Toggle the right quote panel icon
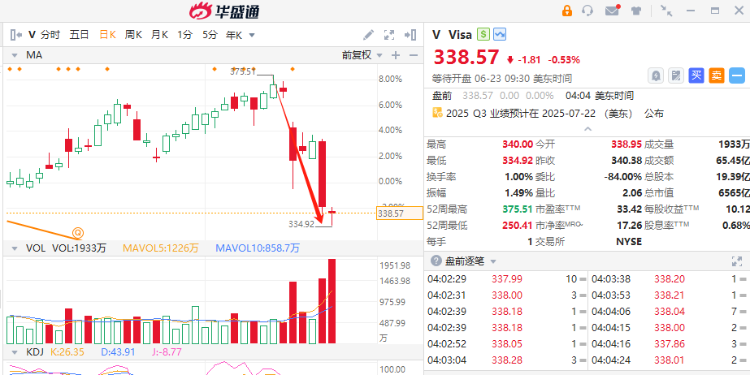 click(x=410, y=35)
